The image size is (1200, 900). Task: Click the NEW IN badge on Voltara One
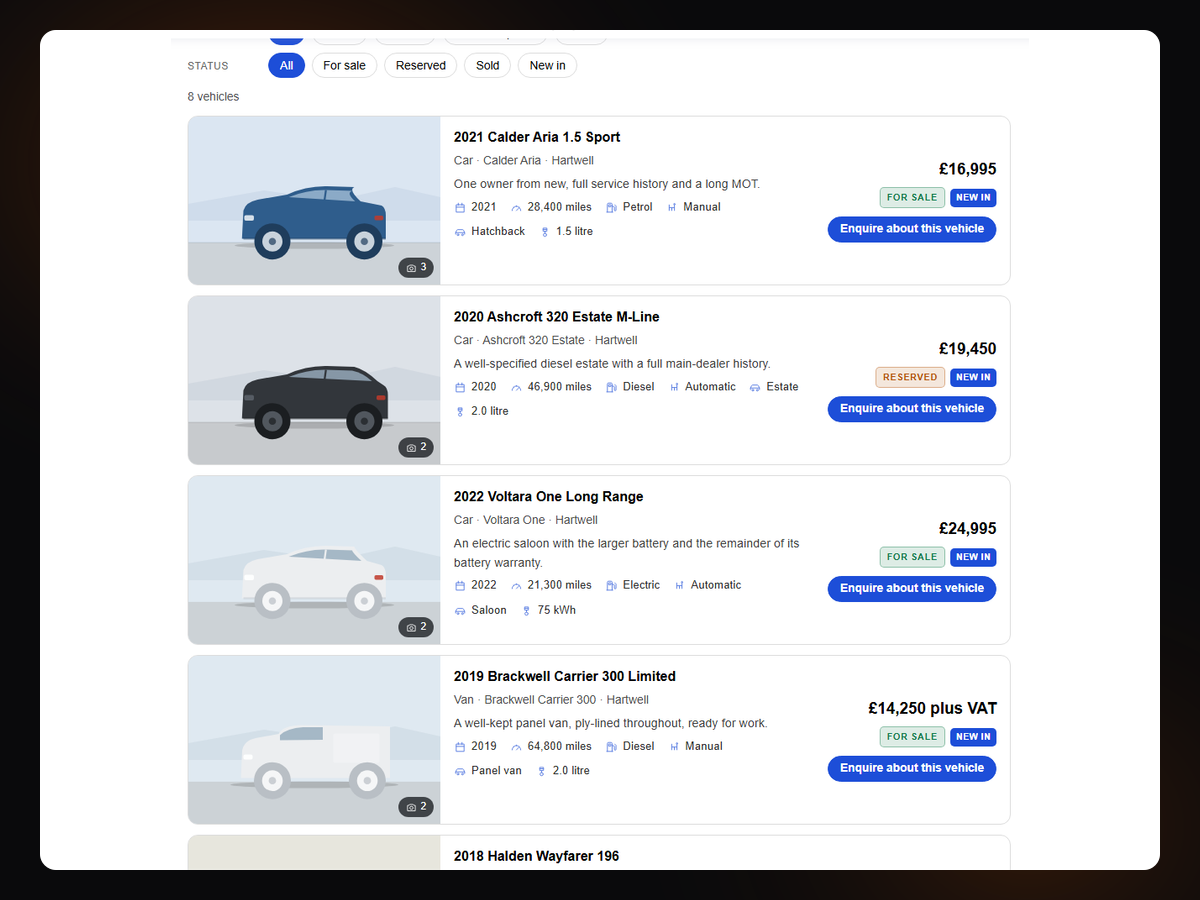click(973, 558)
